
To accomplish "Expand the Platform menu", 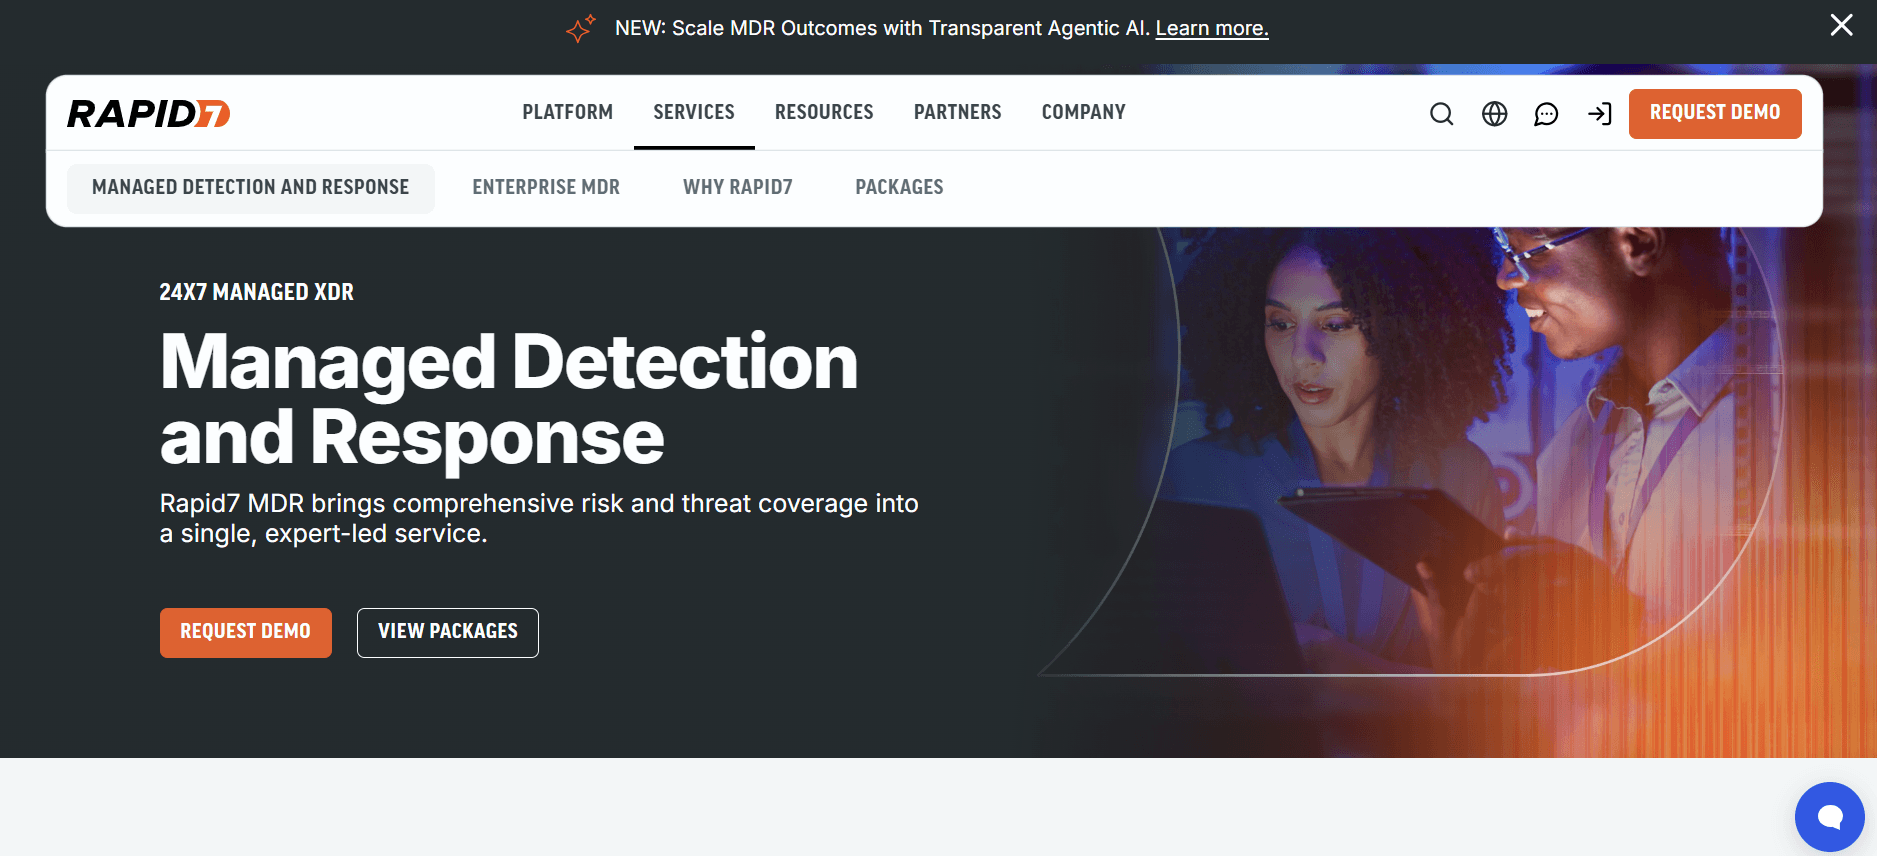I will click(x=567, y=112).
